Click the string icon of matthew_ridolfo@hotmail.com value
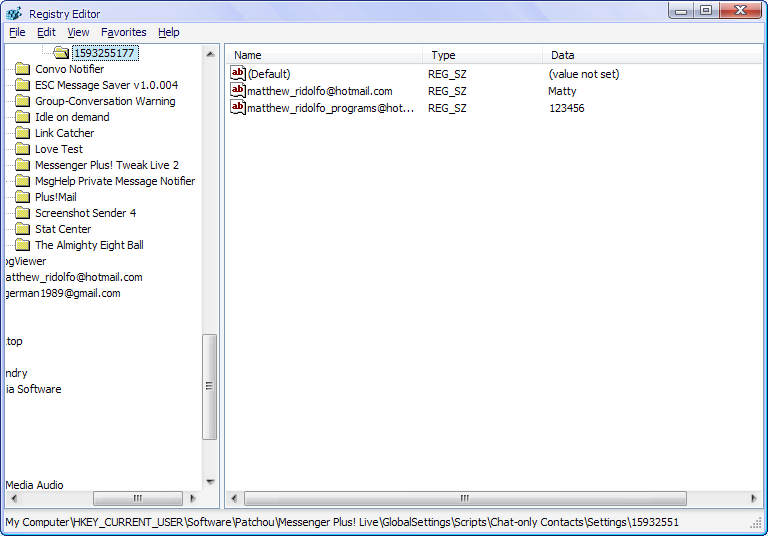 [x=238, y=91]
